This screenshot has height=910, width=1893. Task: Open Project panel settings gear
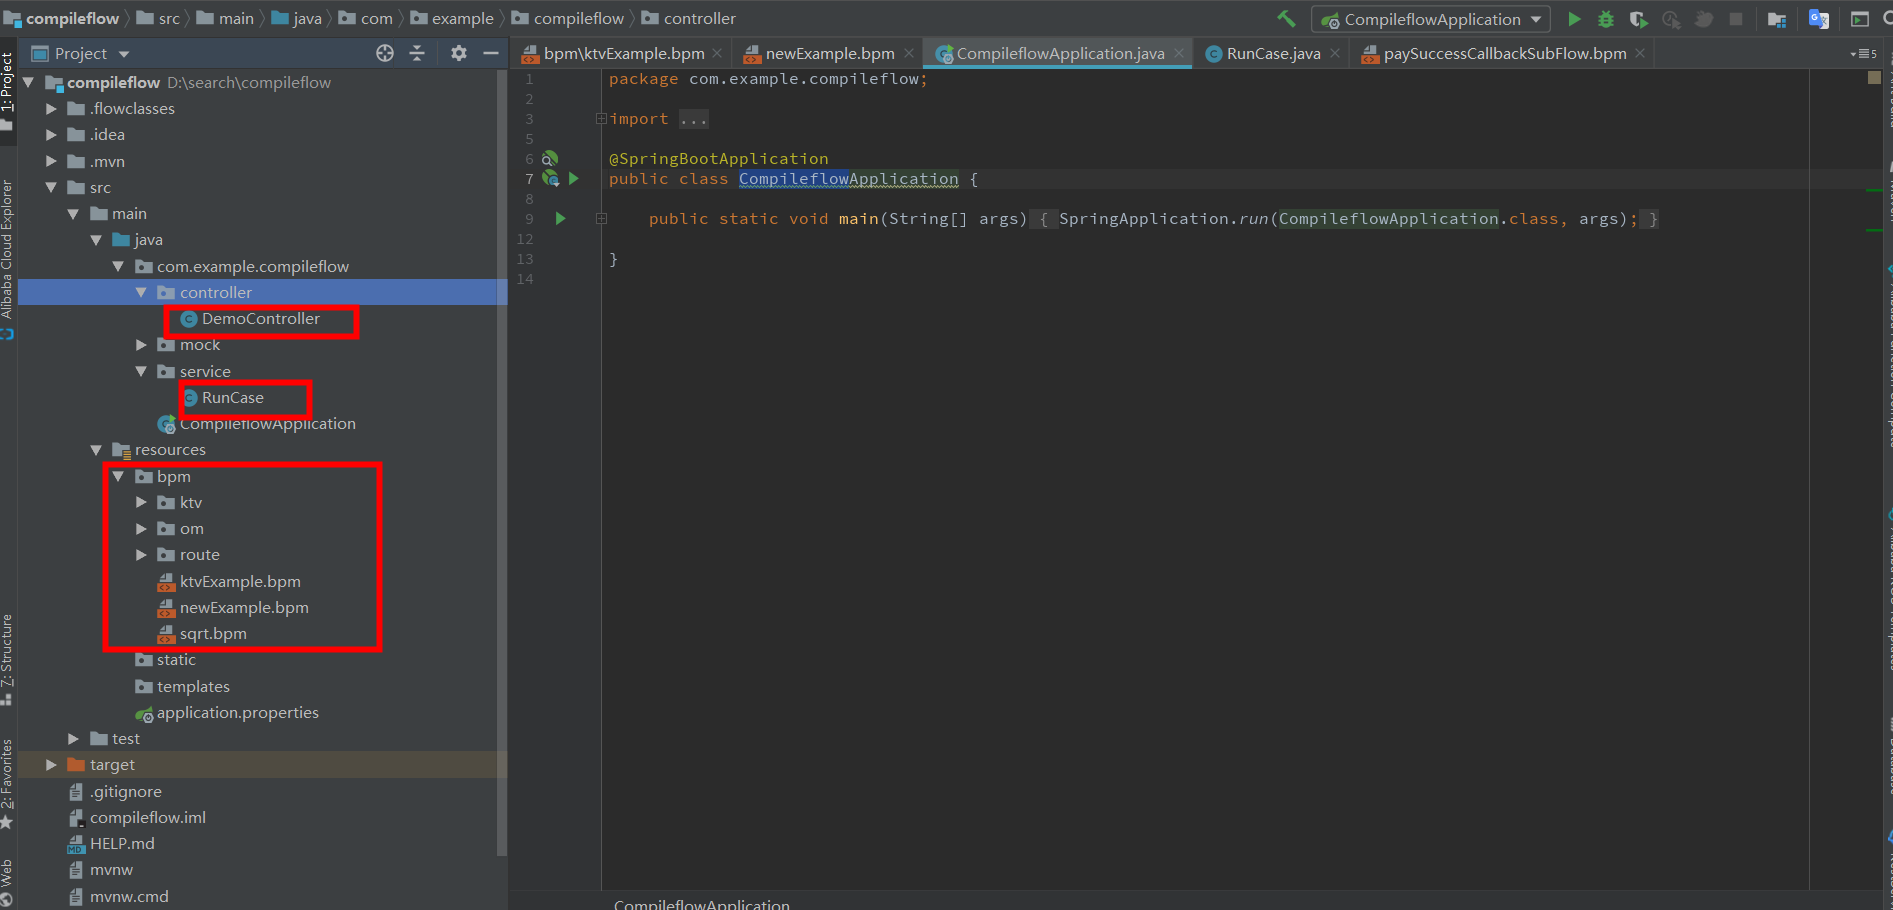tap(459, 53)
